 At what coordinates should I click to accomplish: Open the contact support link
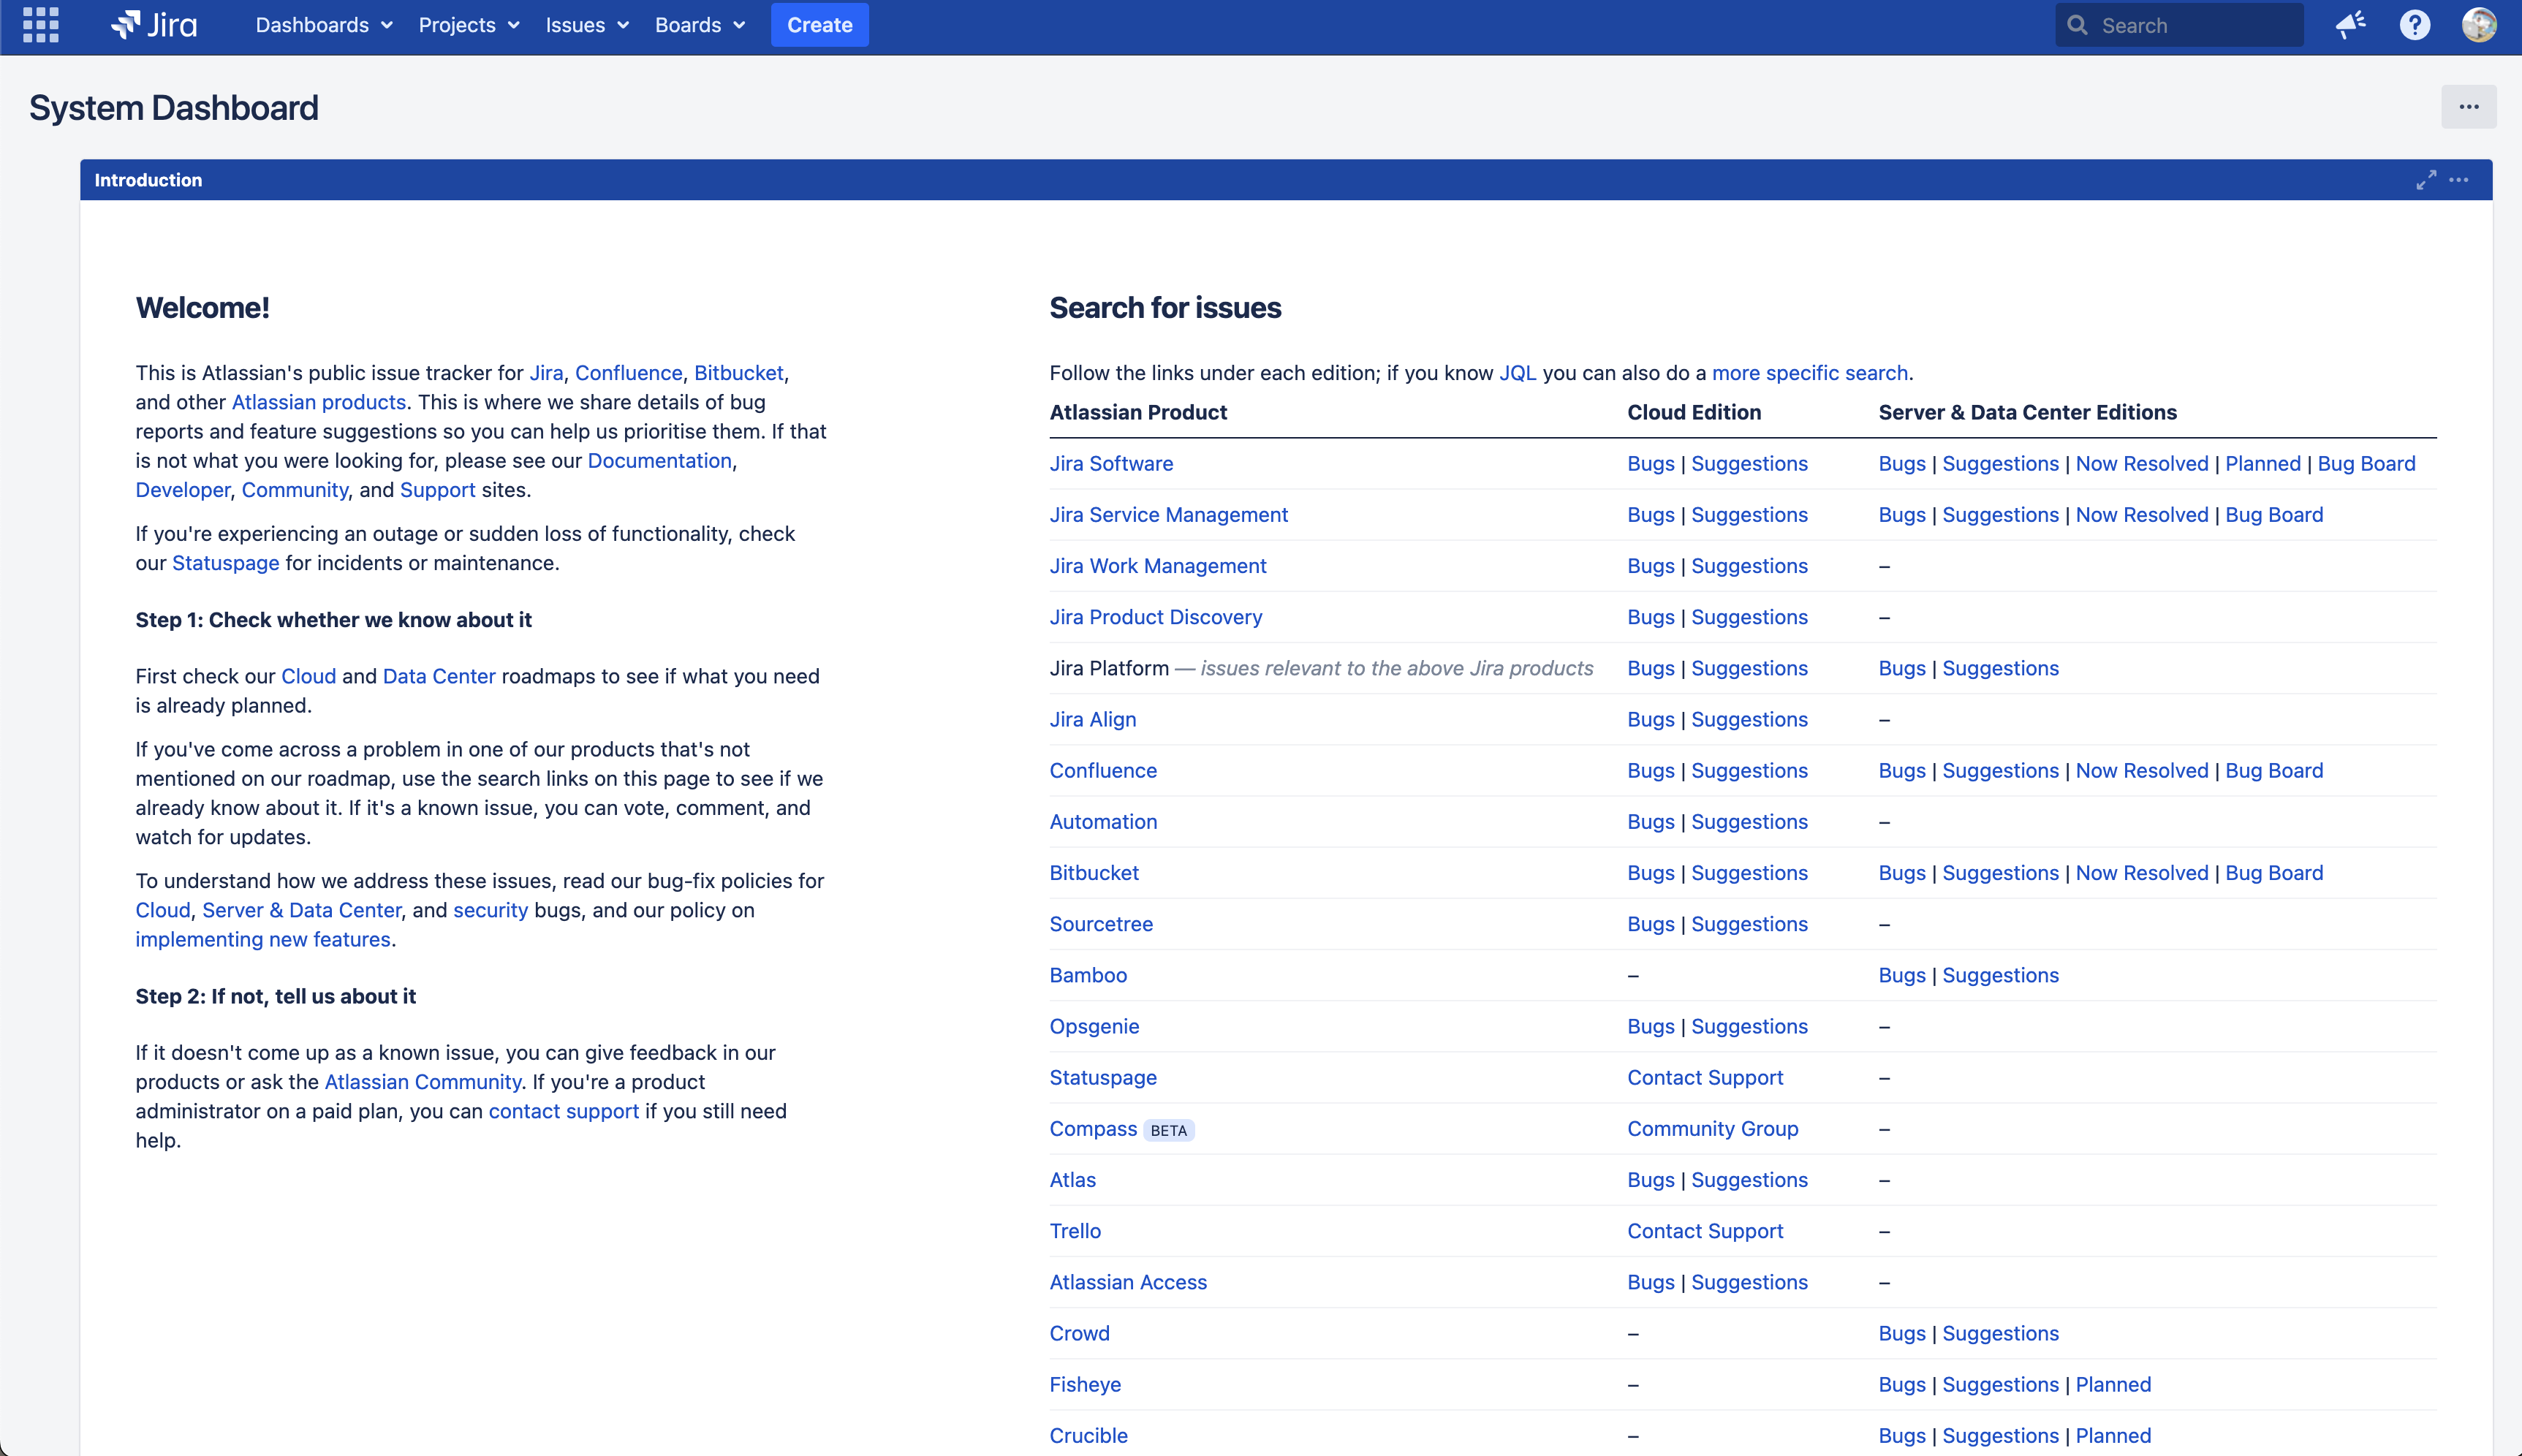(x=563, y=1111)
